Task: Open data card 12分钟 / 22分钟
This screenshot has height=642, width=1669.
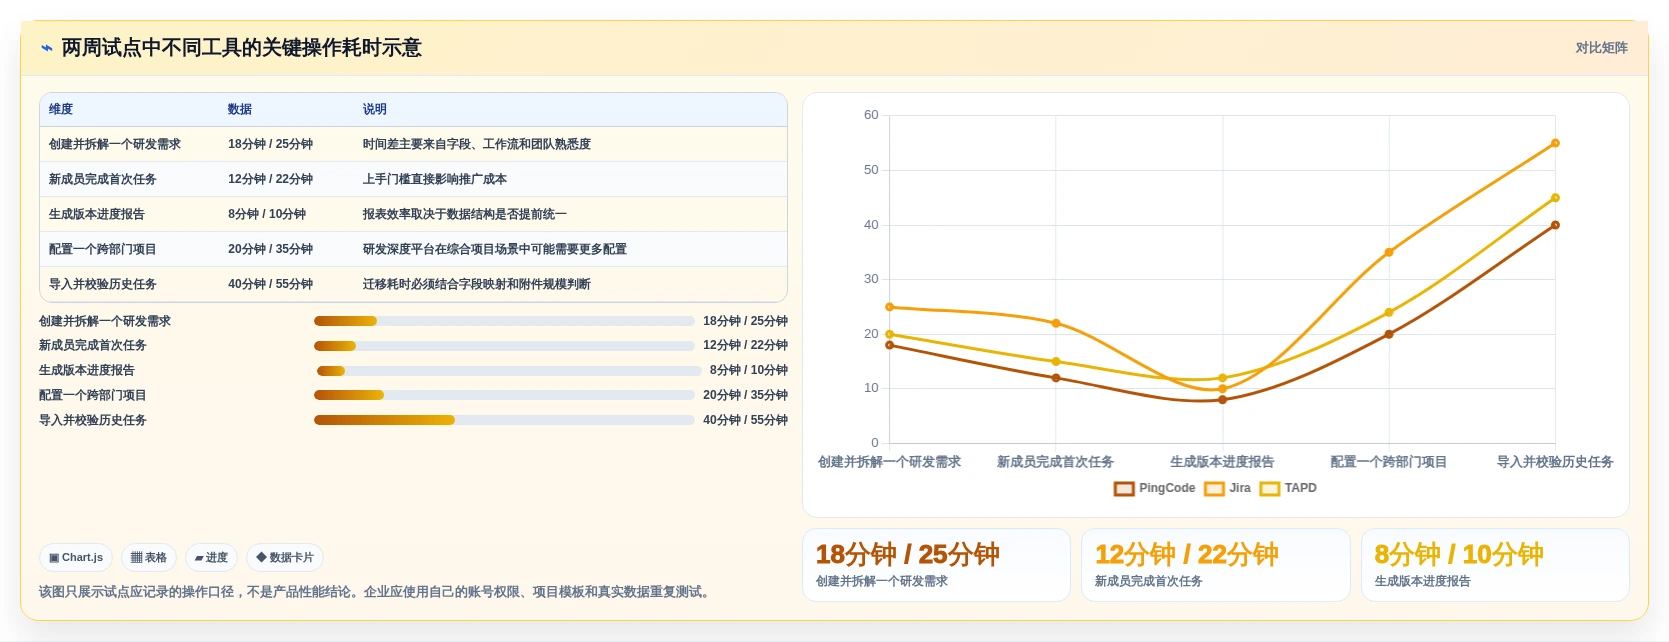Action: [x=1216, y=565]
